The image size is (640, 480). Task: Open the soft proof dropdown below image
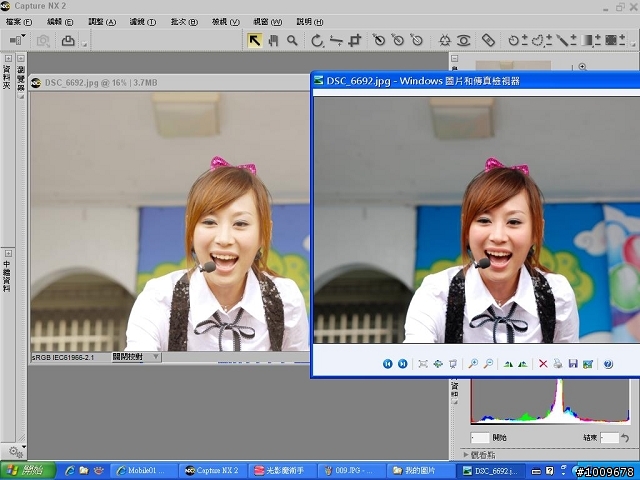[136, 357]
